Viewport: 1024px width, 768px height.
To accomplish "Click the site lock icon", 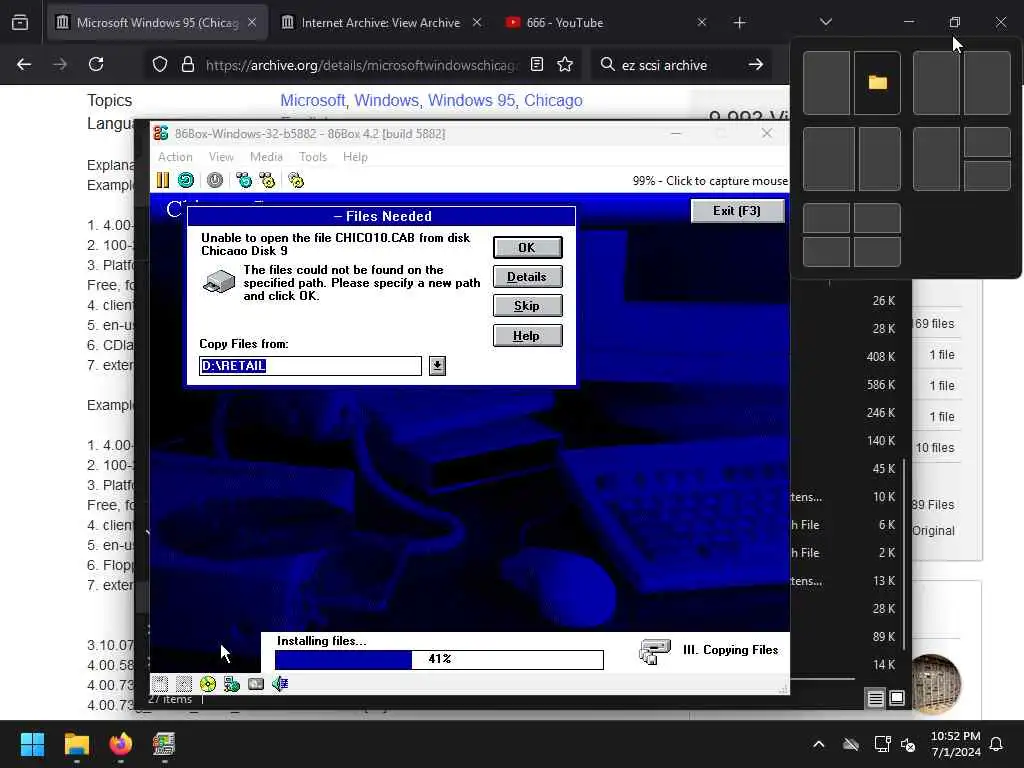I will [188, 64].
